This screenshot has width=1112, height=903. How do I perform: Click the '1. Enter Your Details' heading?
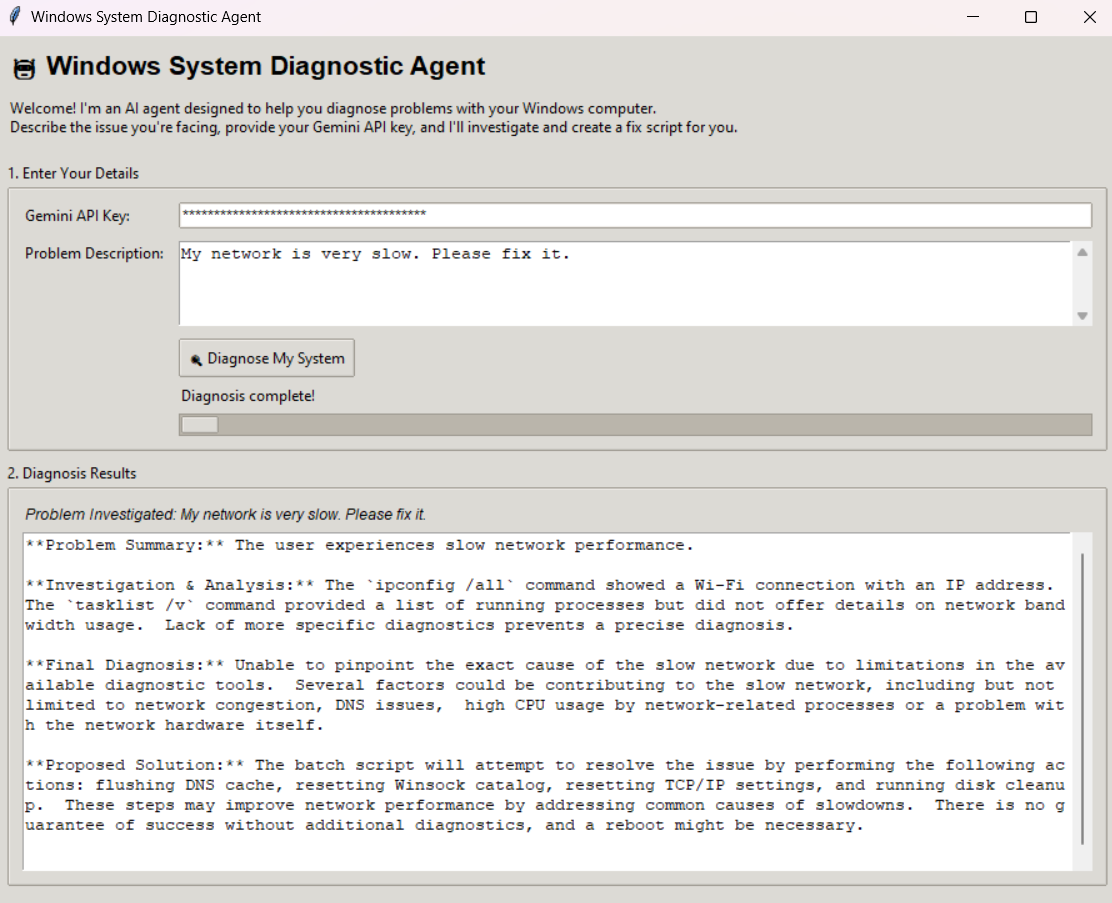tap(73, 173)
